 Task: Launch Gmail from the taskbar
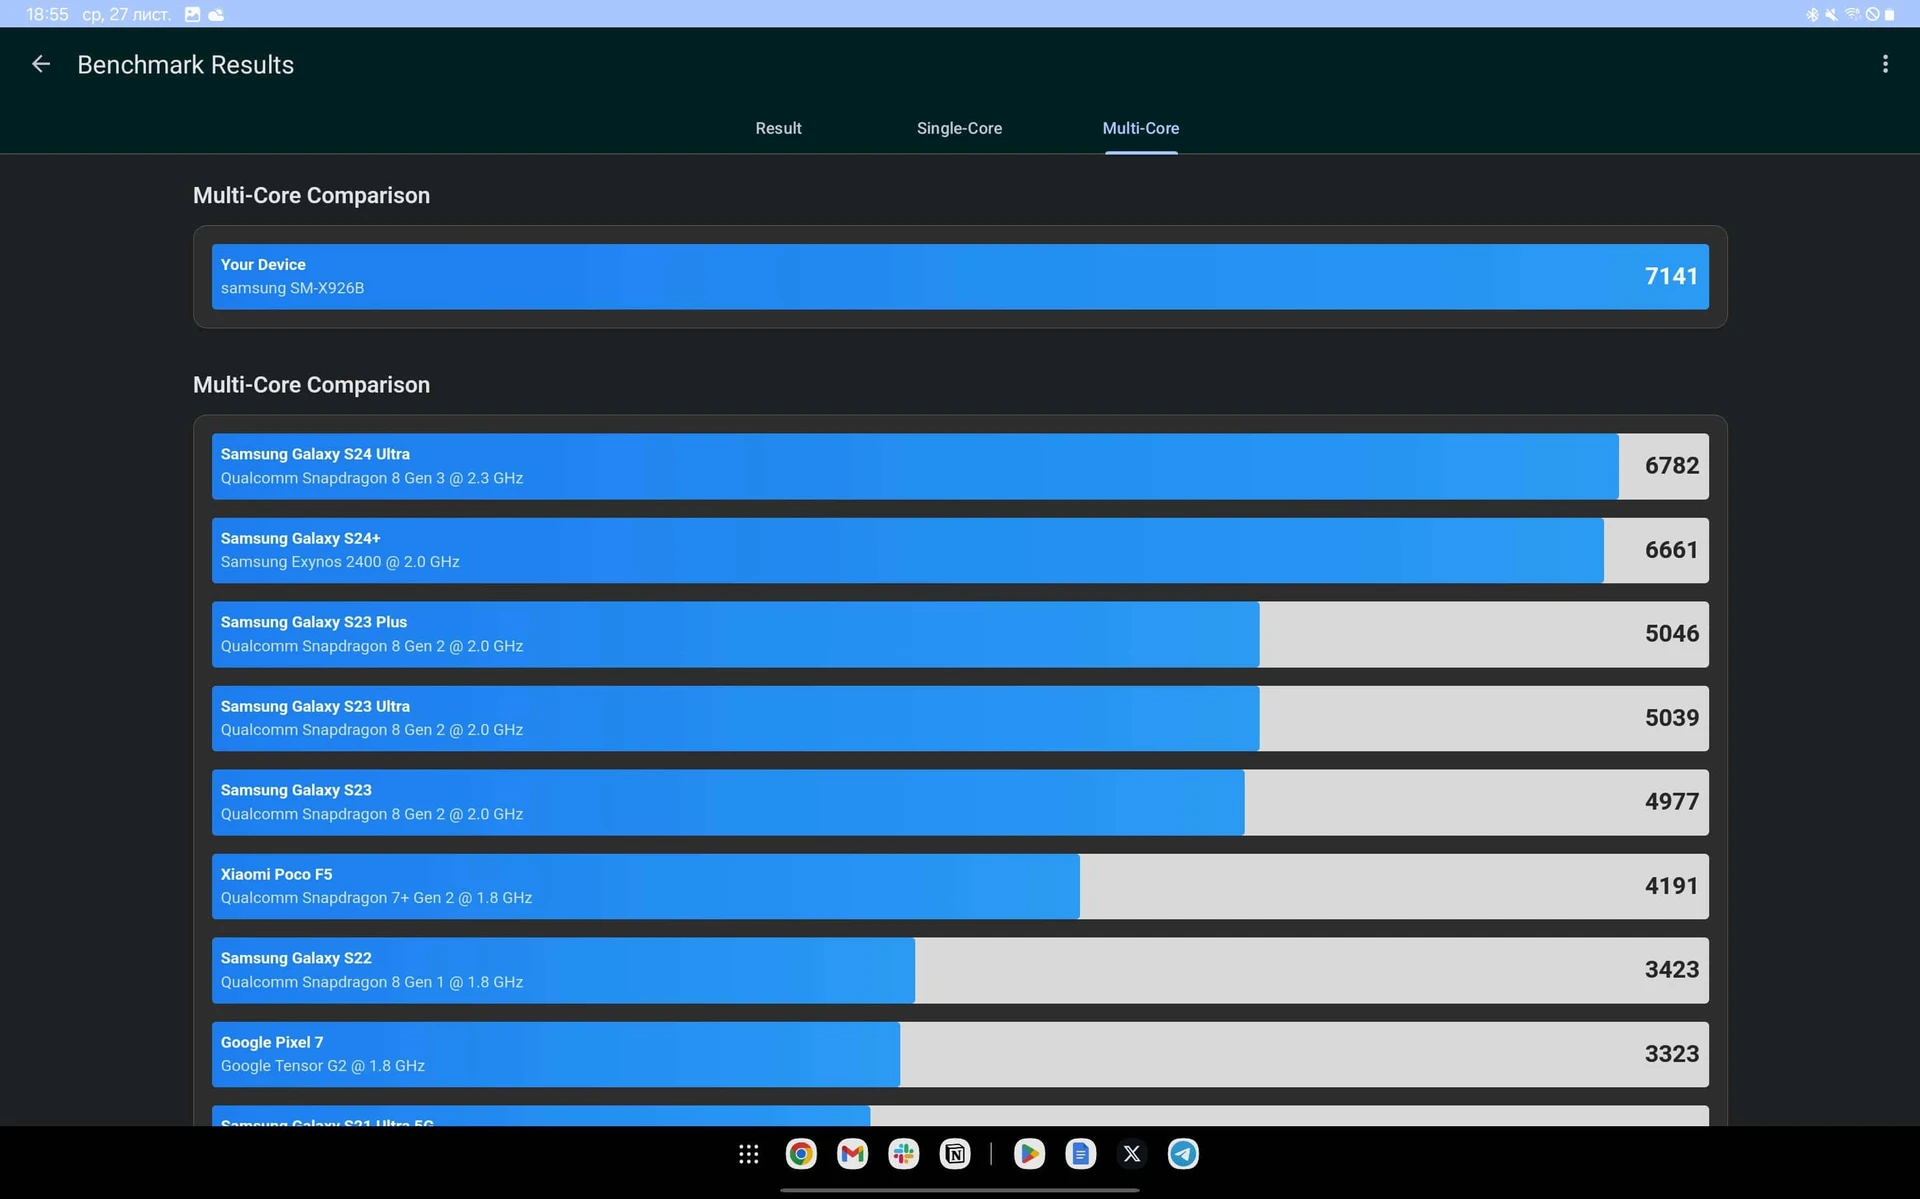pos(852,1154)
